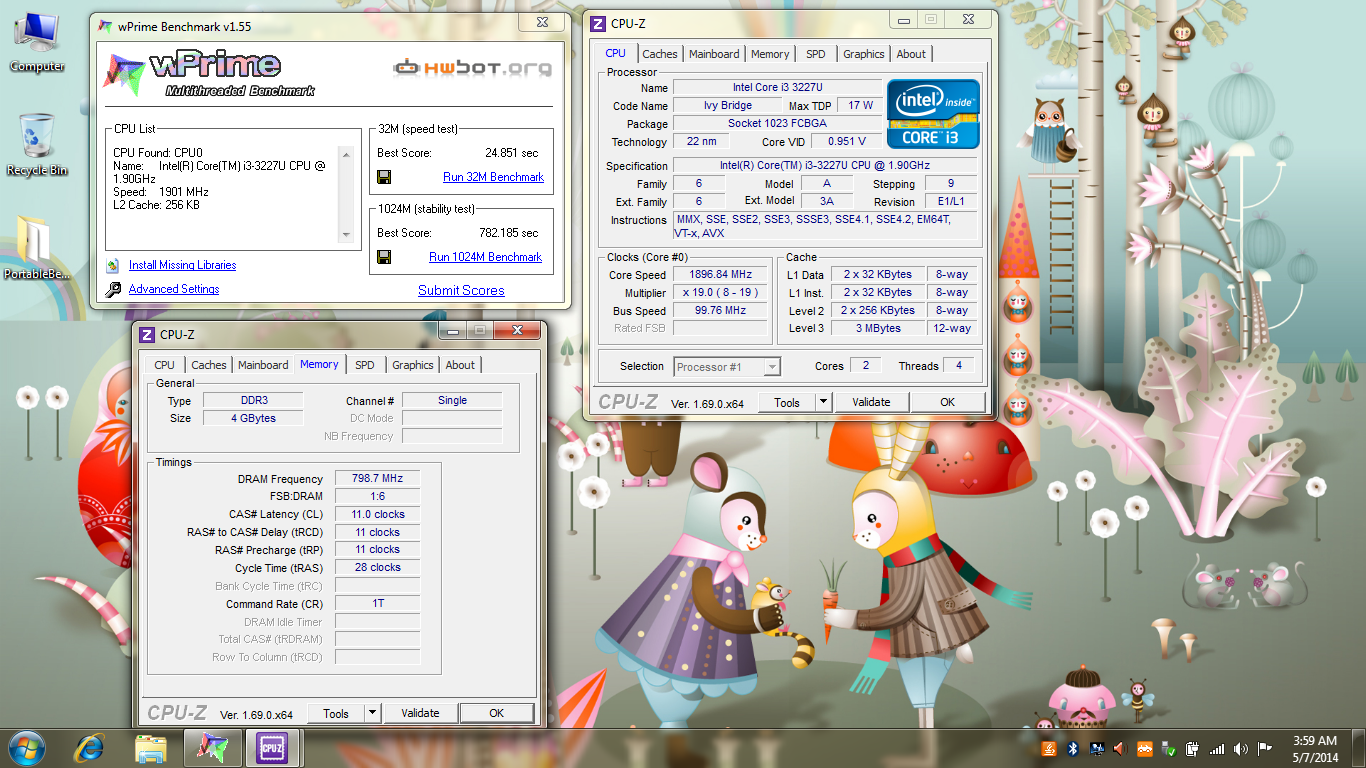Screen dimensions: 1366x768
Task: Click the Windows Start button
Action: [27, 747]
